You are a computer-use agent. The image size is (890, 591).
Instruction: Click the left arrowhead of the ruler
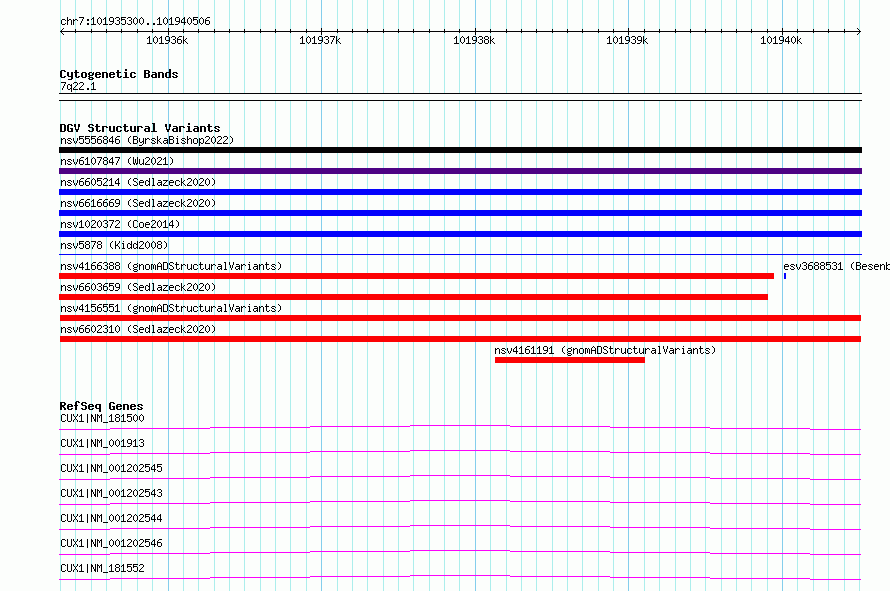coord(62,31)
